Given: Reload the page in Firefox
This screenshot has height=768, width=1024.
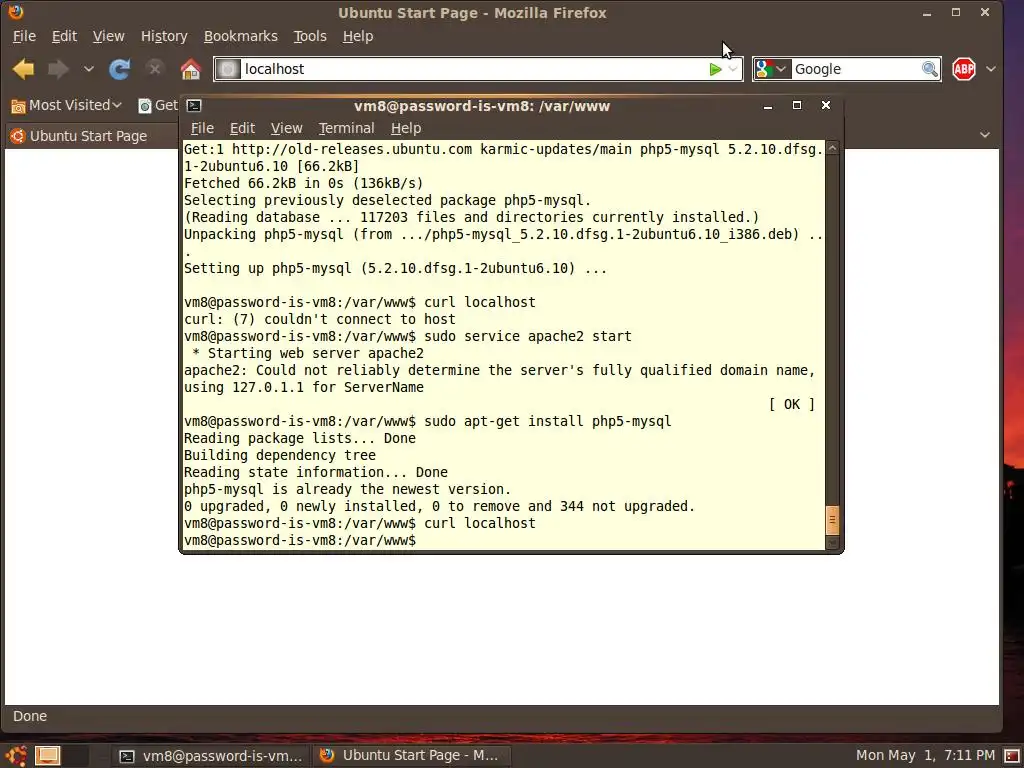Looking at the screenshot, I should tap(120, 69).
